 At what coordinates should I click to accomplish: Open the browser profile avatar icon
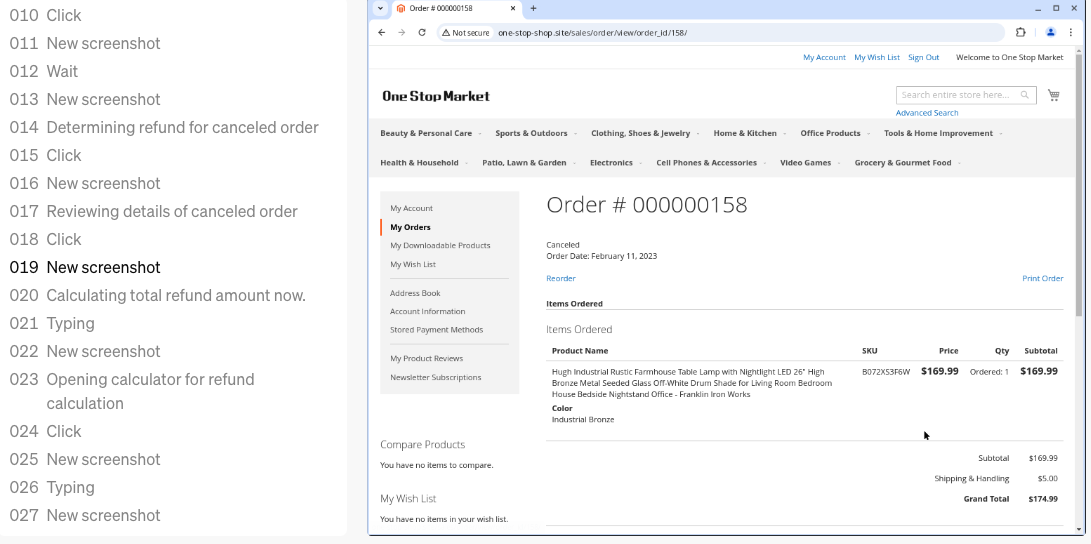(1051, 33)
